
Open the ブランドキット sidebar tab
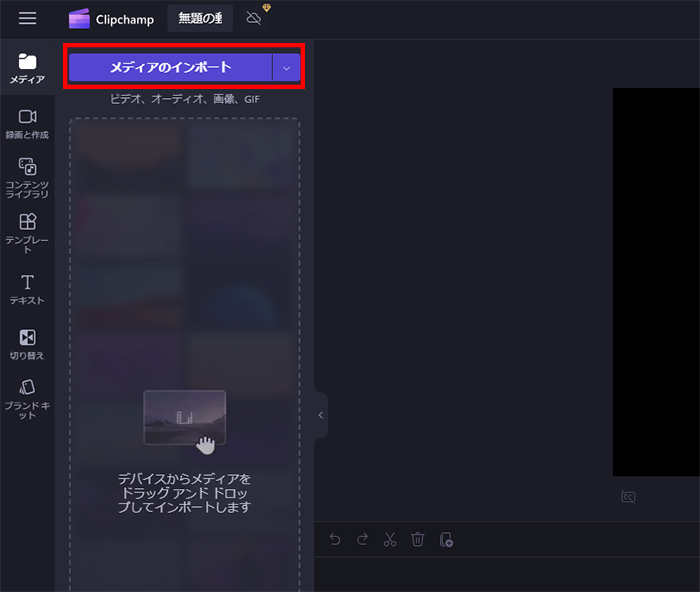(x=27, y=399)
